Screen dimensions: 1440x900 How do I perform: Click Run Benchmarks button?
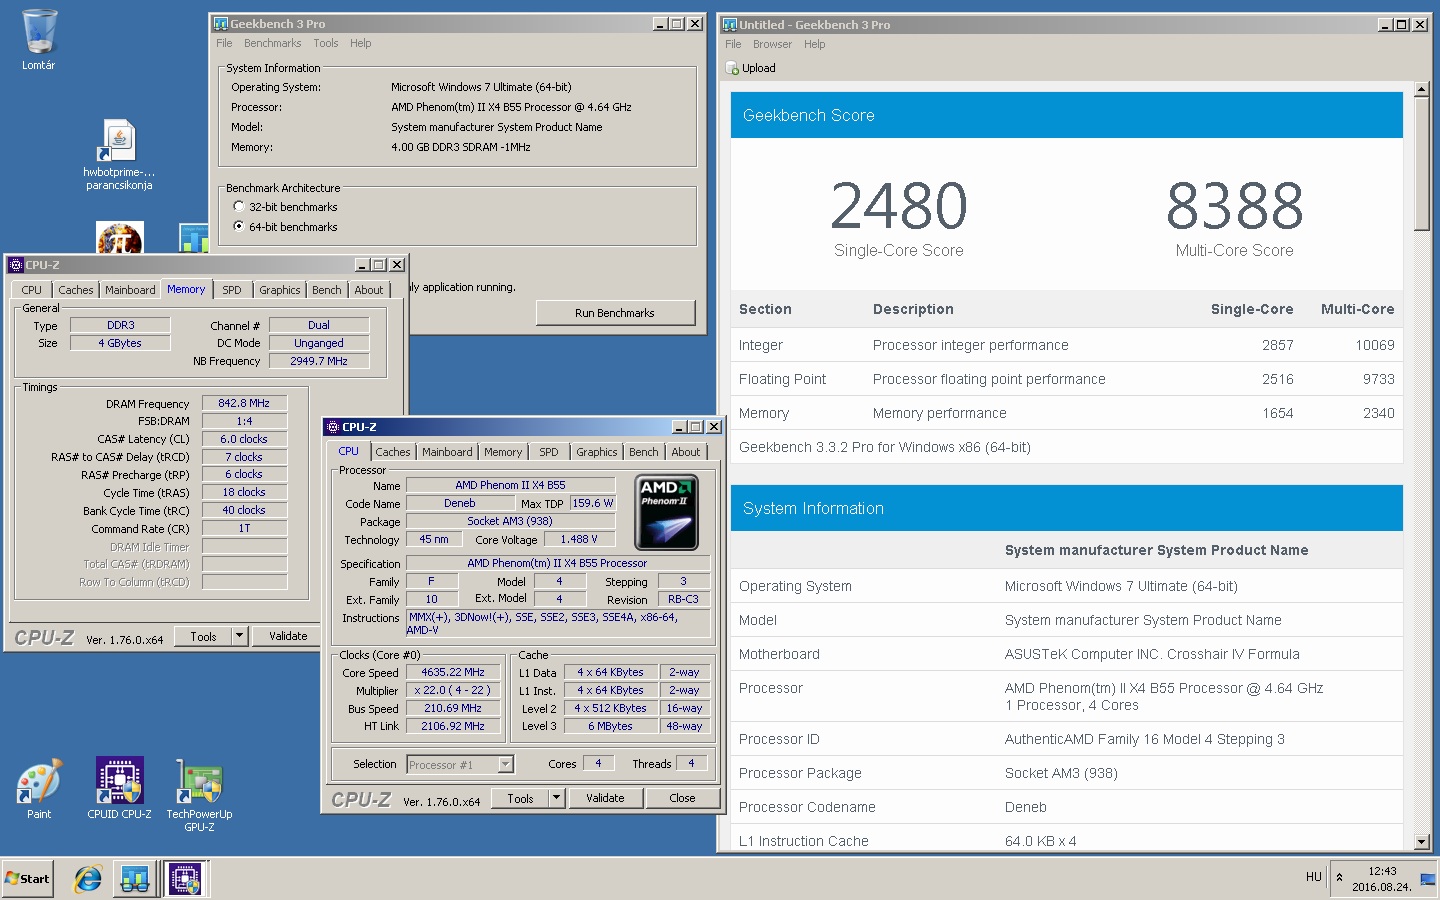point(615,313)
